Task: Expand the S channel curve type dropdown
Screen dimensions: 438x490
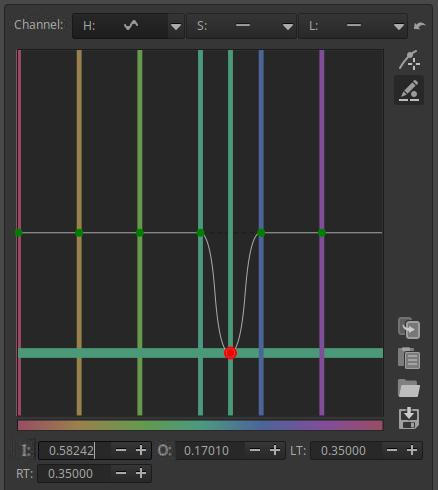Action: click(x=288, y=26)
